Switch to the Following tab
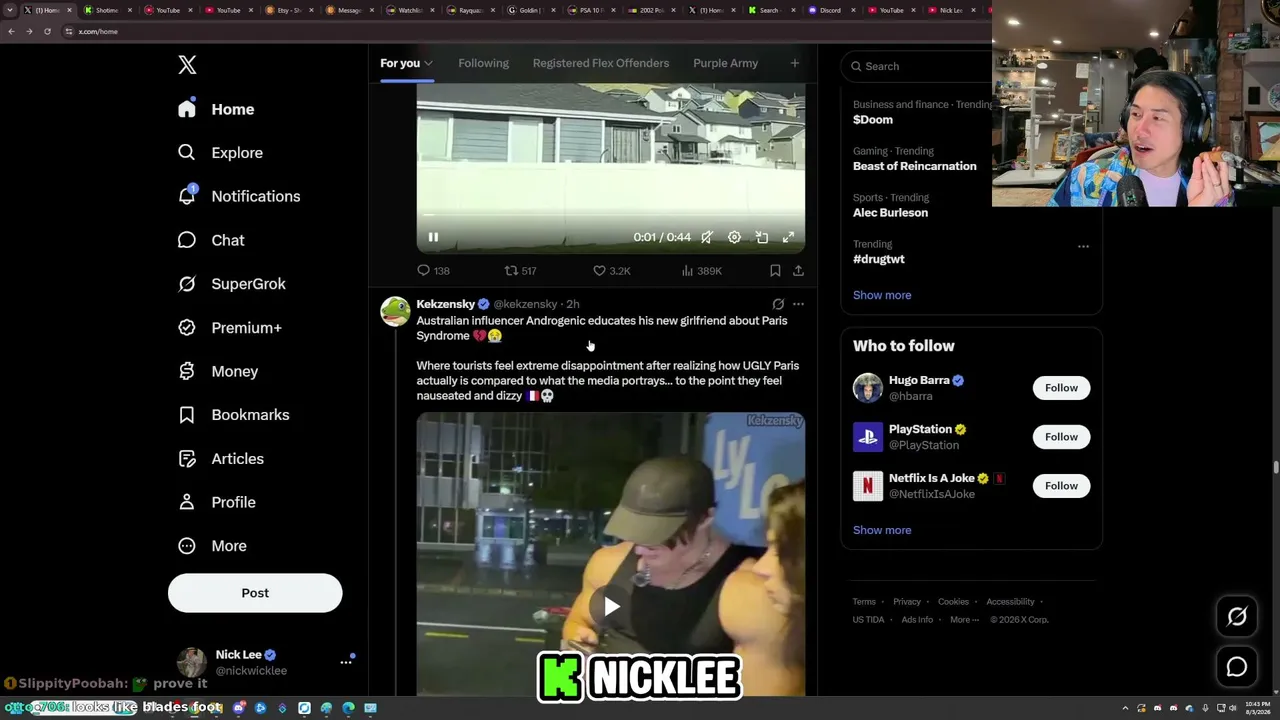This screenshot has width=1280, height=720. pos(484,63)
